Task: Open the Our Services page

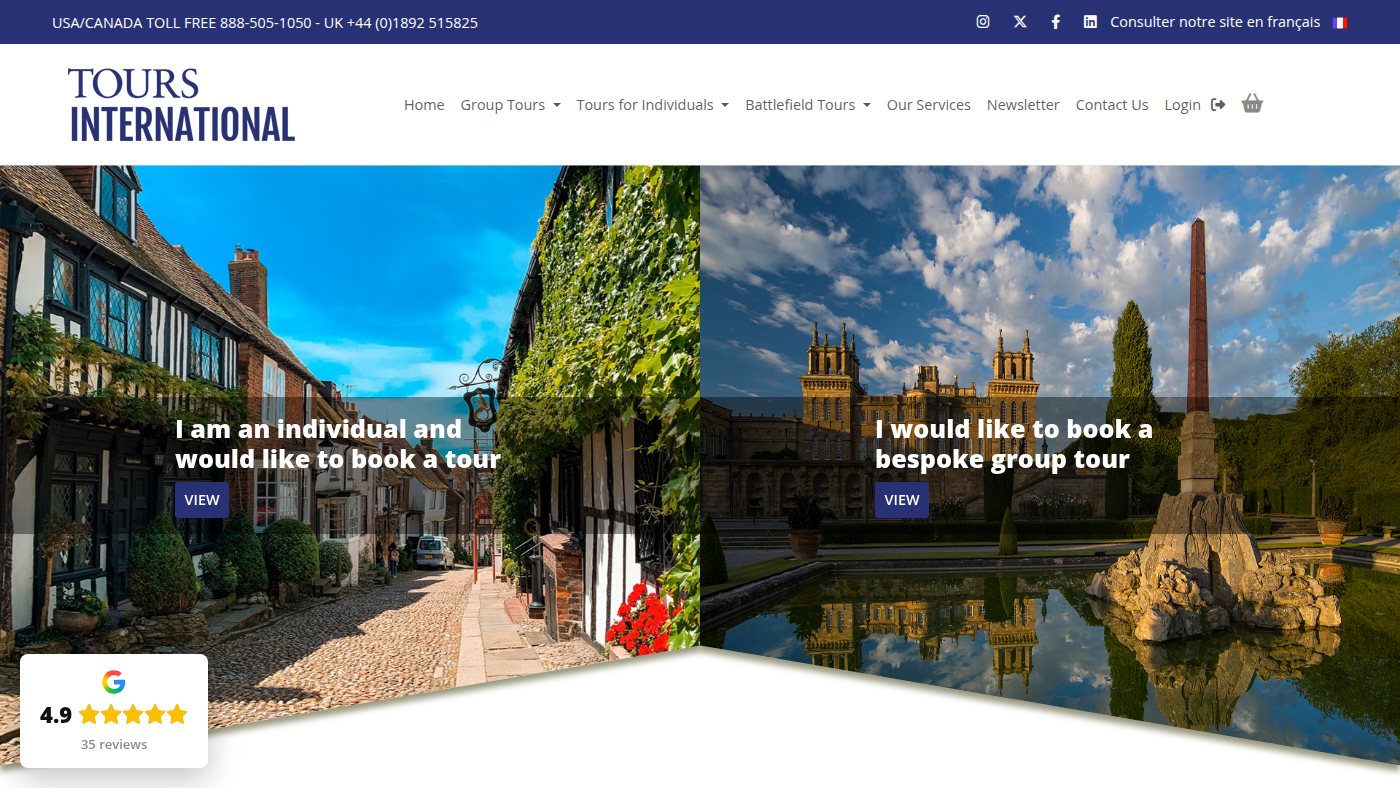Action: [929, 105]
